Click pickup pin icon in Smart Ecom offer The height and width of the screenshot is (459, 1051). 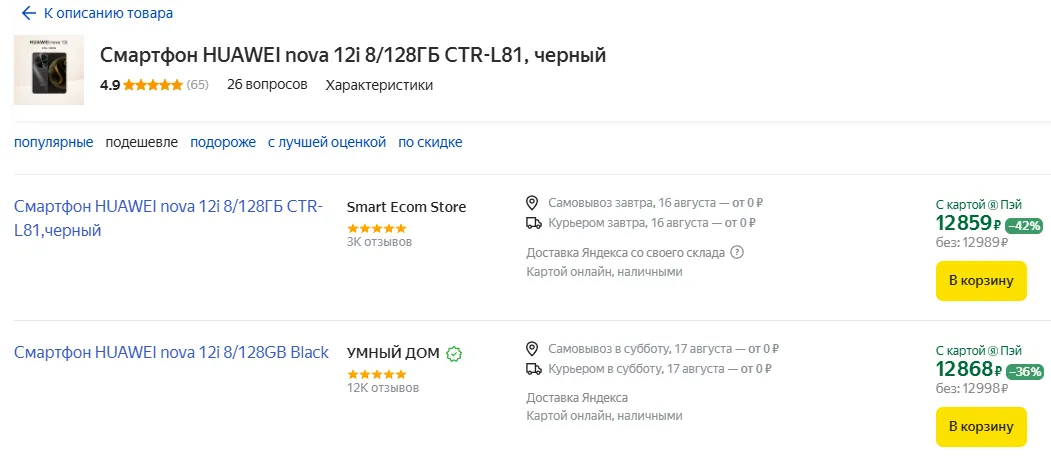534,202
